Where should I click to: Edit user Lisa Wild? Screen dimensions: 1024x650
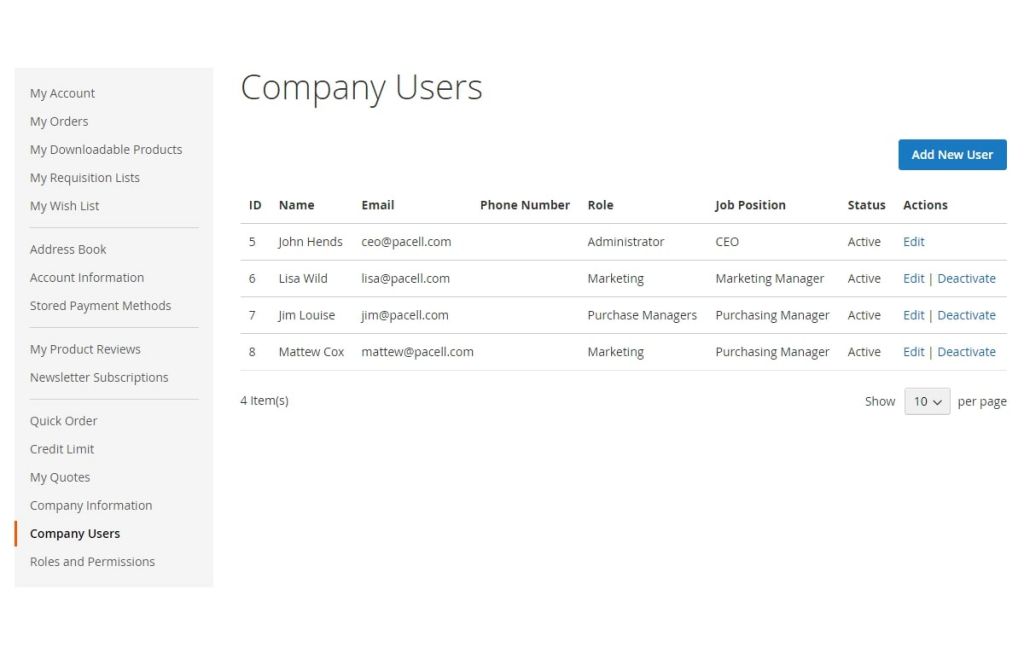tap(913, 278)
